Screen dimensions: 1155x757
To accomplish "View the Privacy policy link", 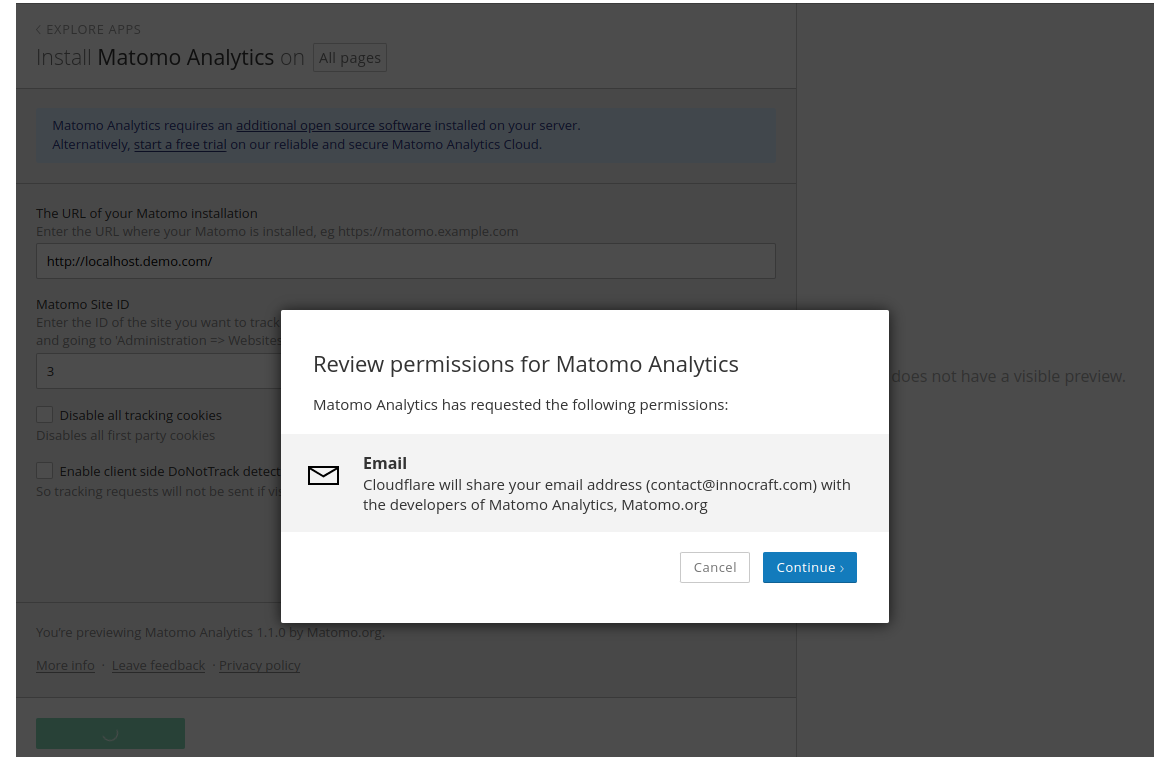I will [259, 666].
